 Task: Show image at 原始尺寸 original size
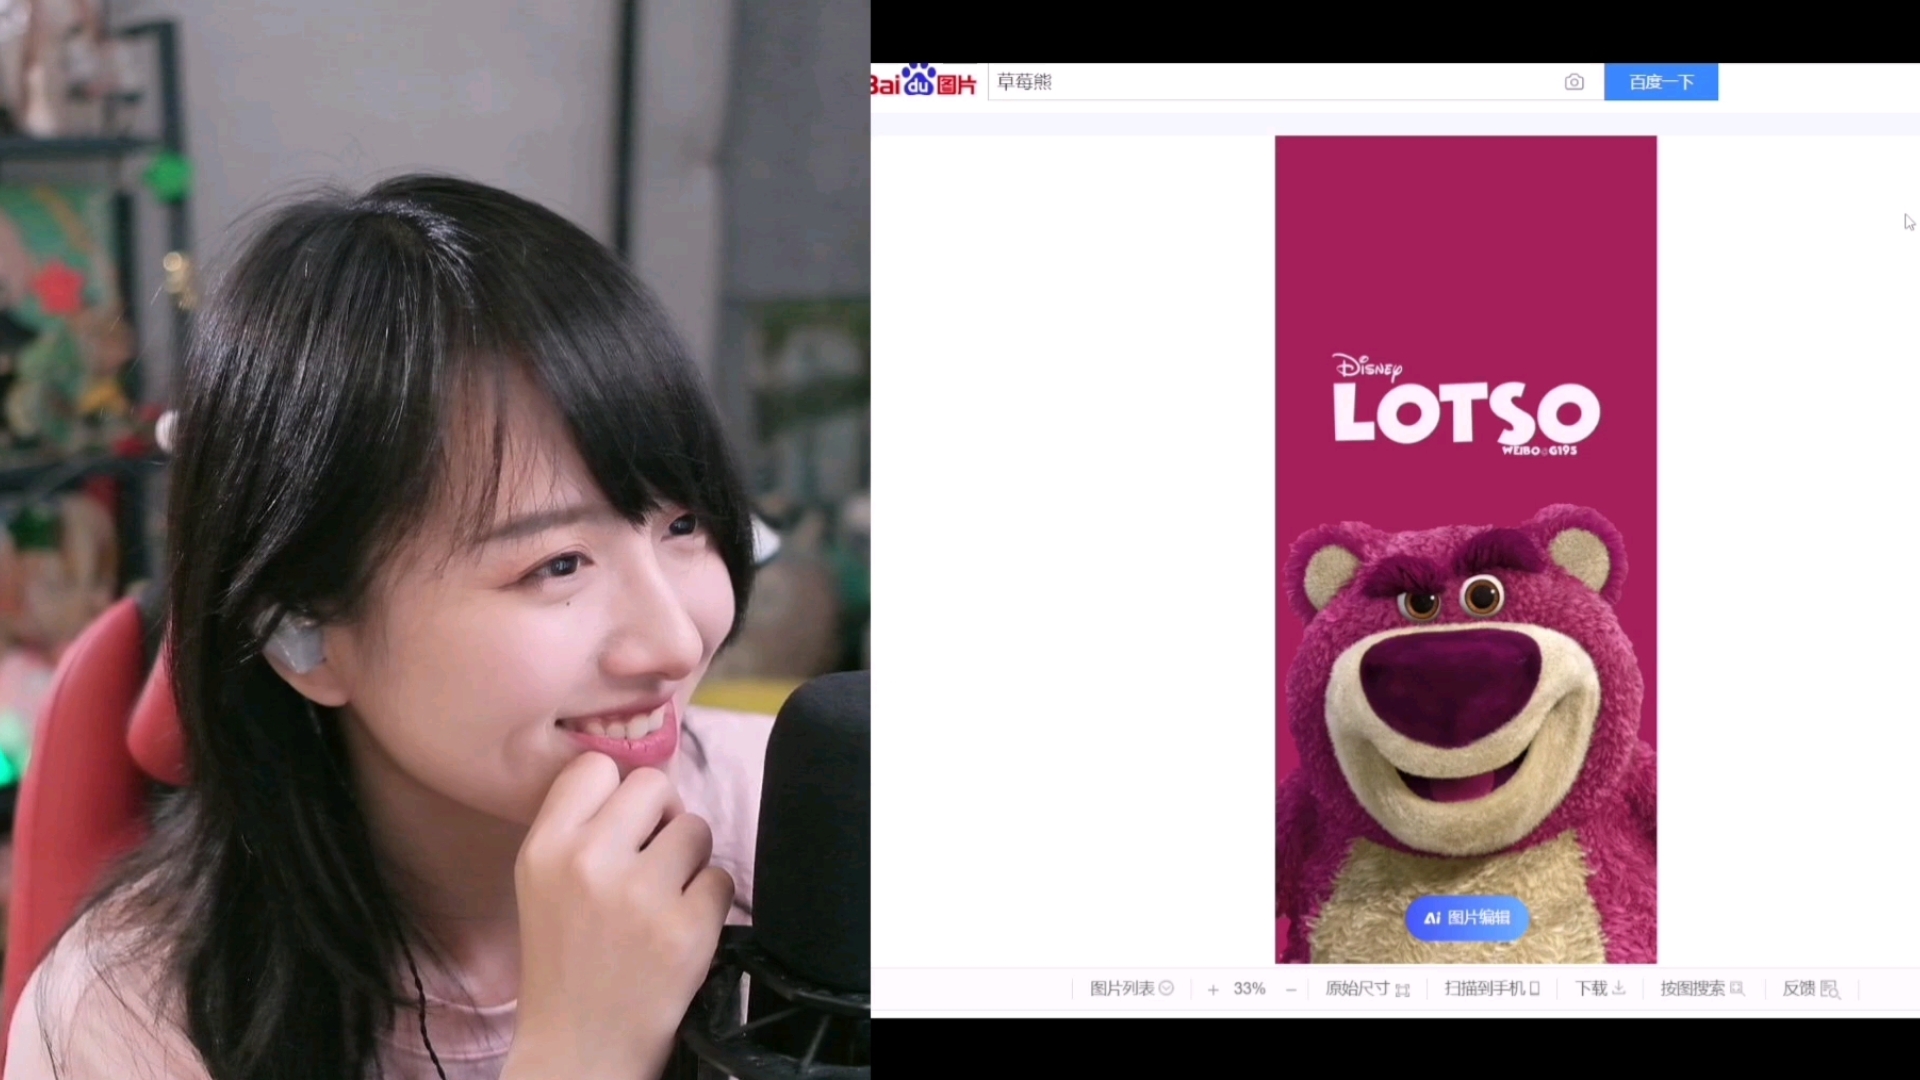pos(1367,988)
